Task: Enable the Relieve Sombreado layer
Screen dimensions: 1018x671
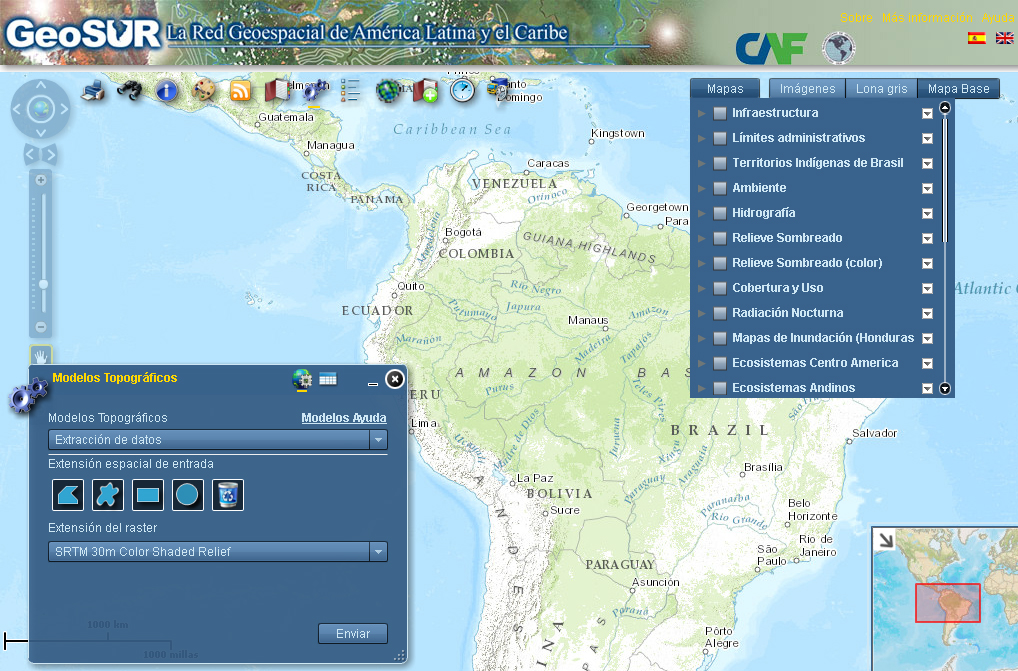Action: pos(720,238)
